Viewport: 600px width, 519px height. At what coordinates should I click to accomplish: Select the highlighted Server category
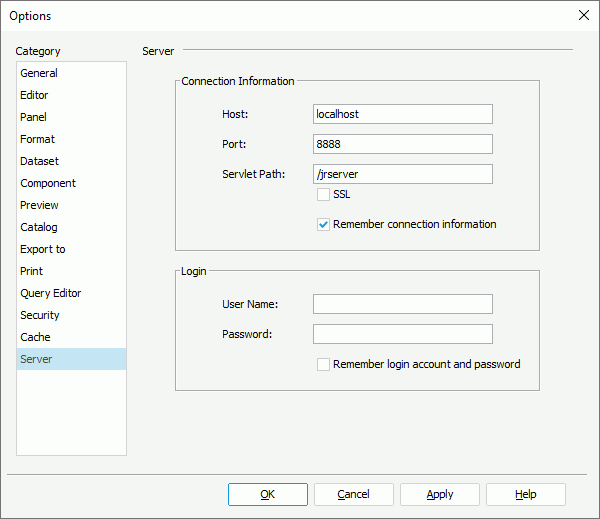point(71,359)
